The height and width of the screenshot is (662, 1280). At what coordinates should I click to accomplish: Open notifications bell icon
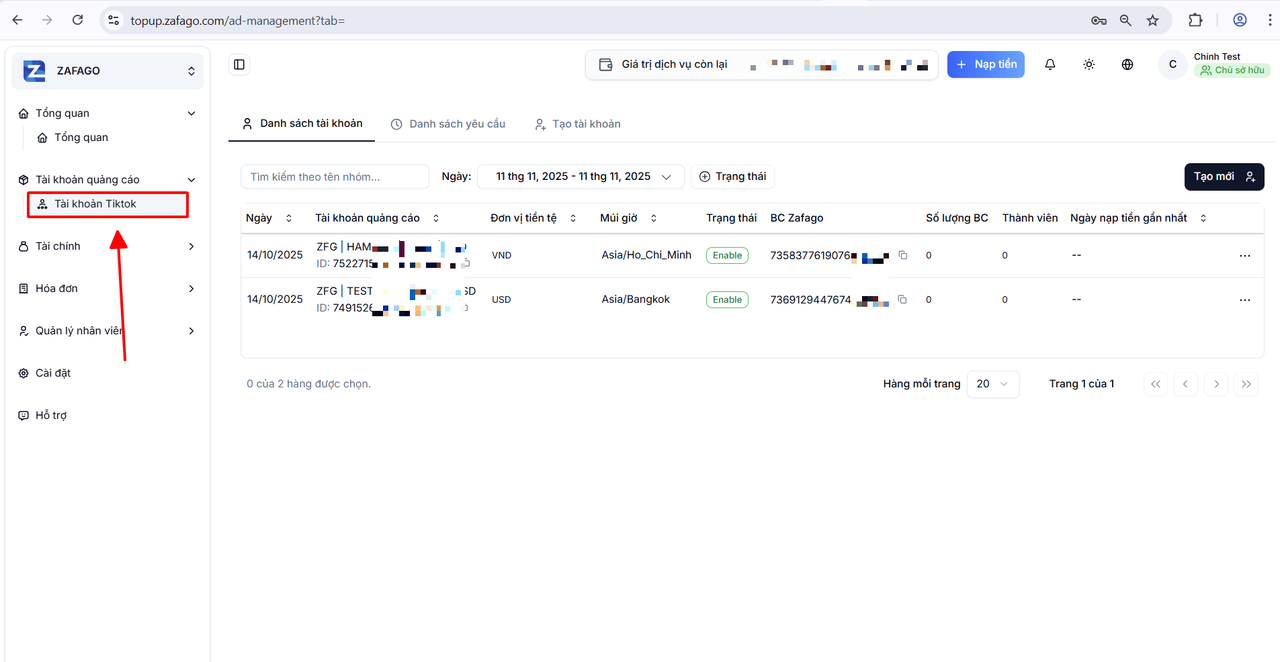point(1050,64)
